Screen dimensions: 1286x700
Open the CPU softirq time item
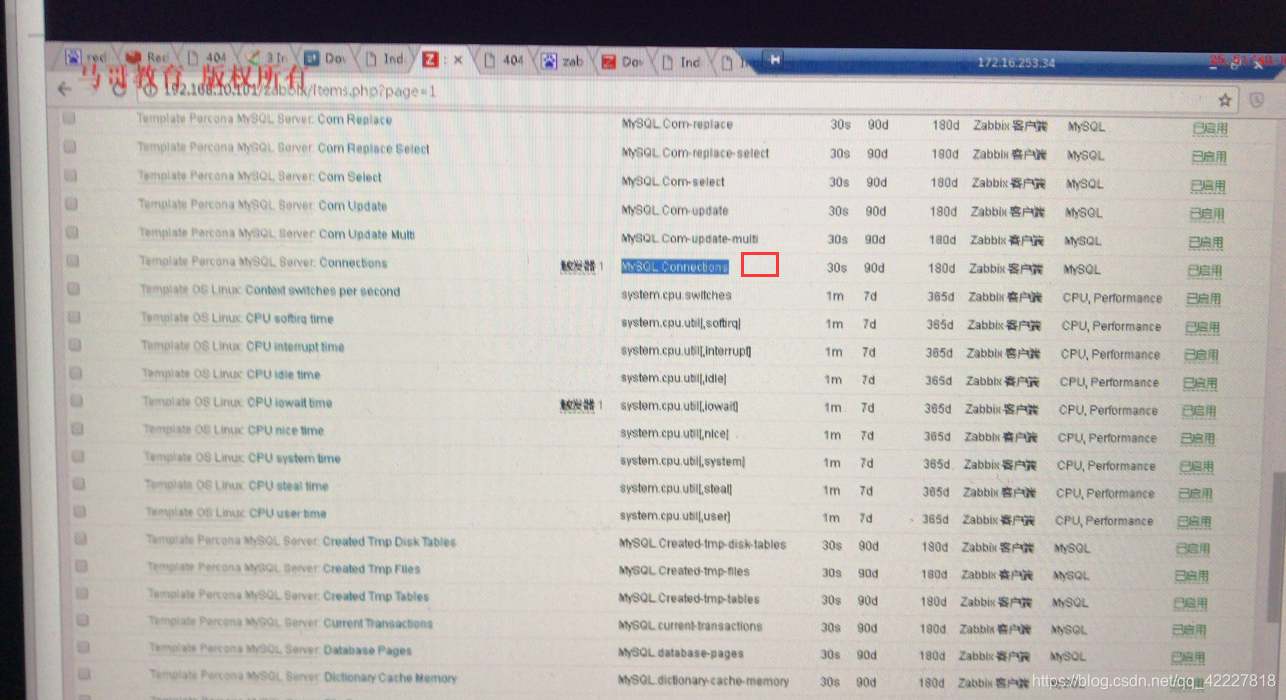pos(290,319)
